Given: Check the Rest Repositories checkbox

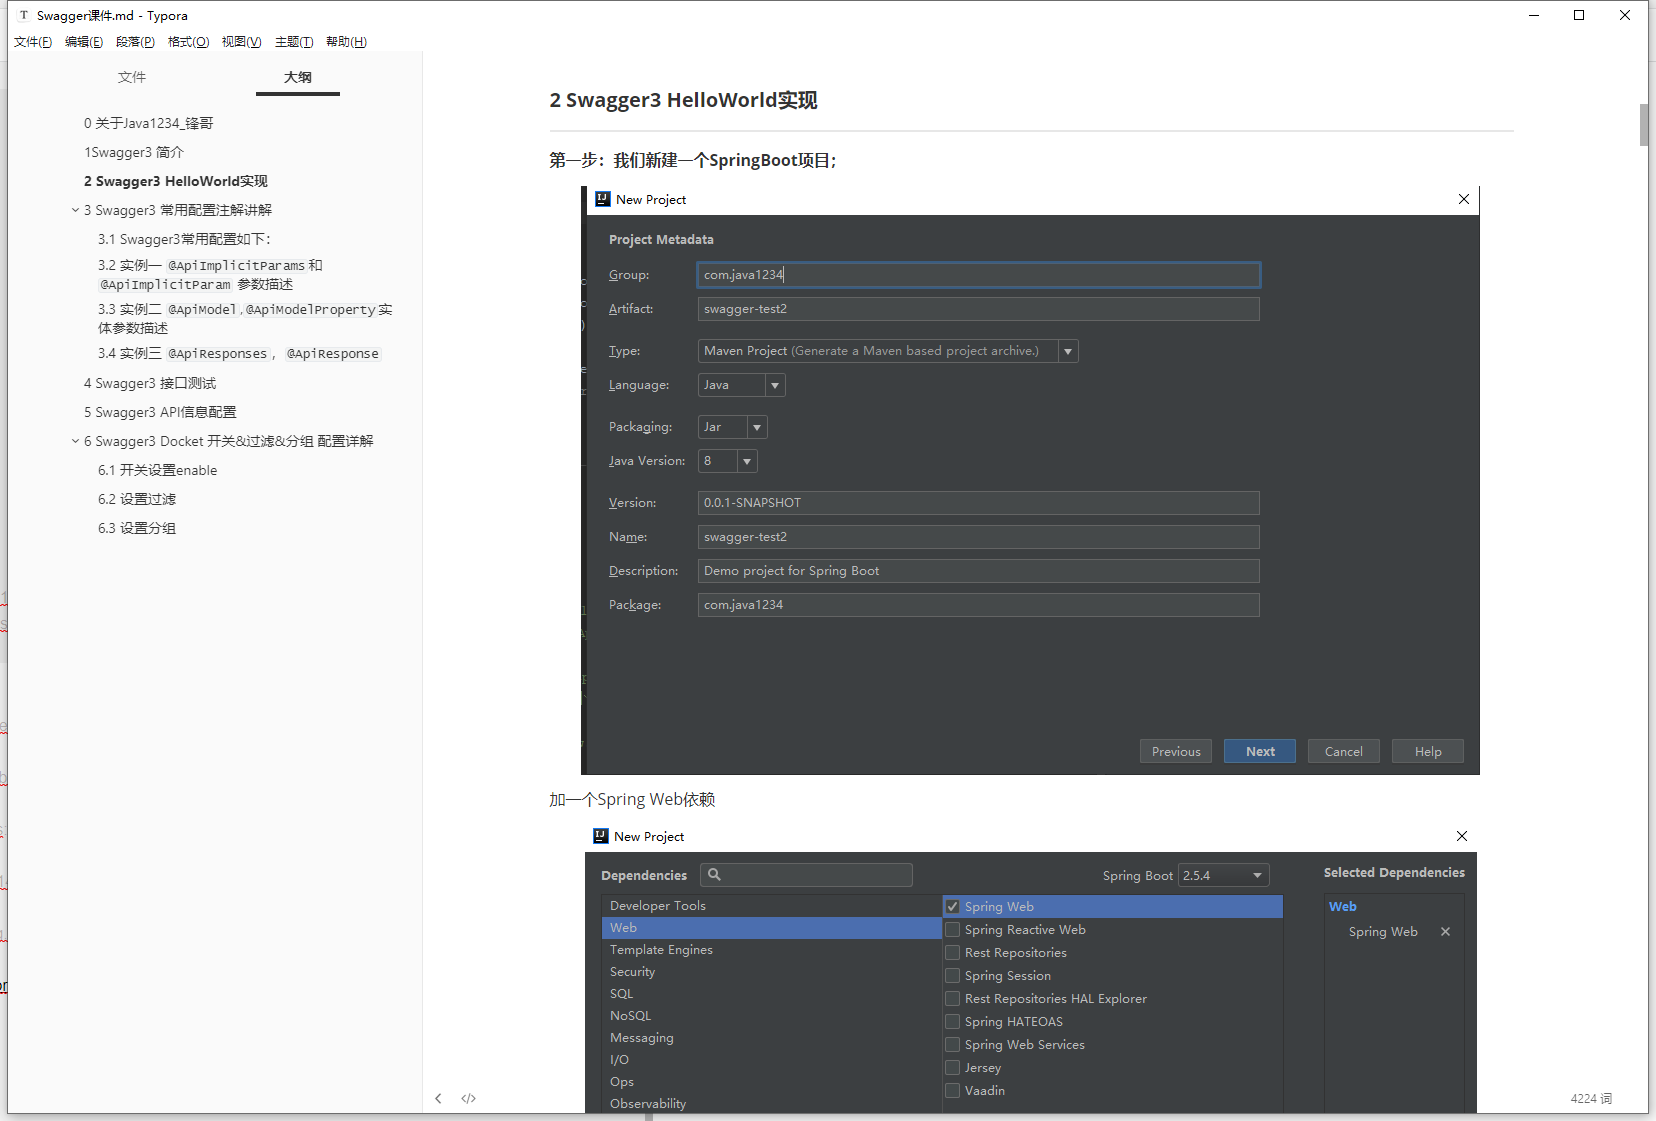Looking at the screenshot, I should tap(953, 953).
